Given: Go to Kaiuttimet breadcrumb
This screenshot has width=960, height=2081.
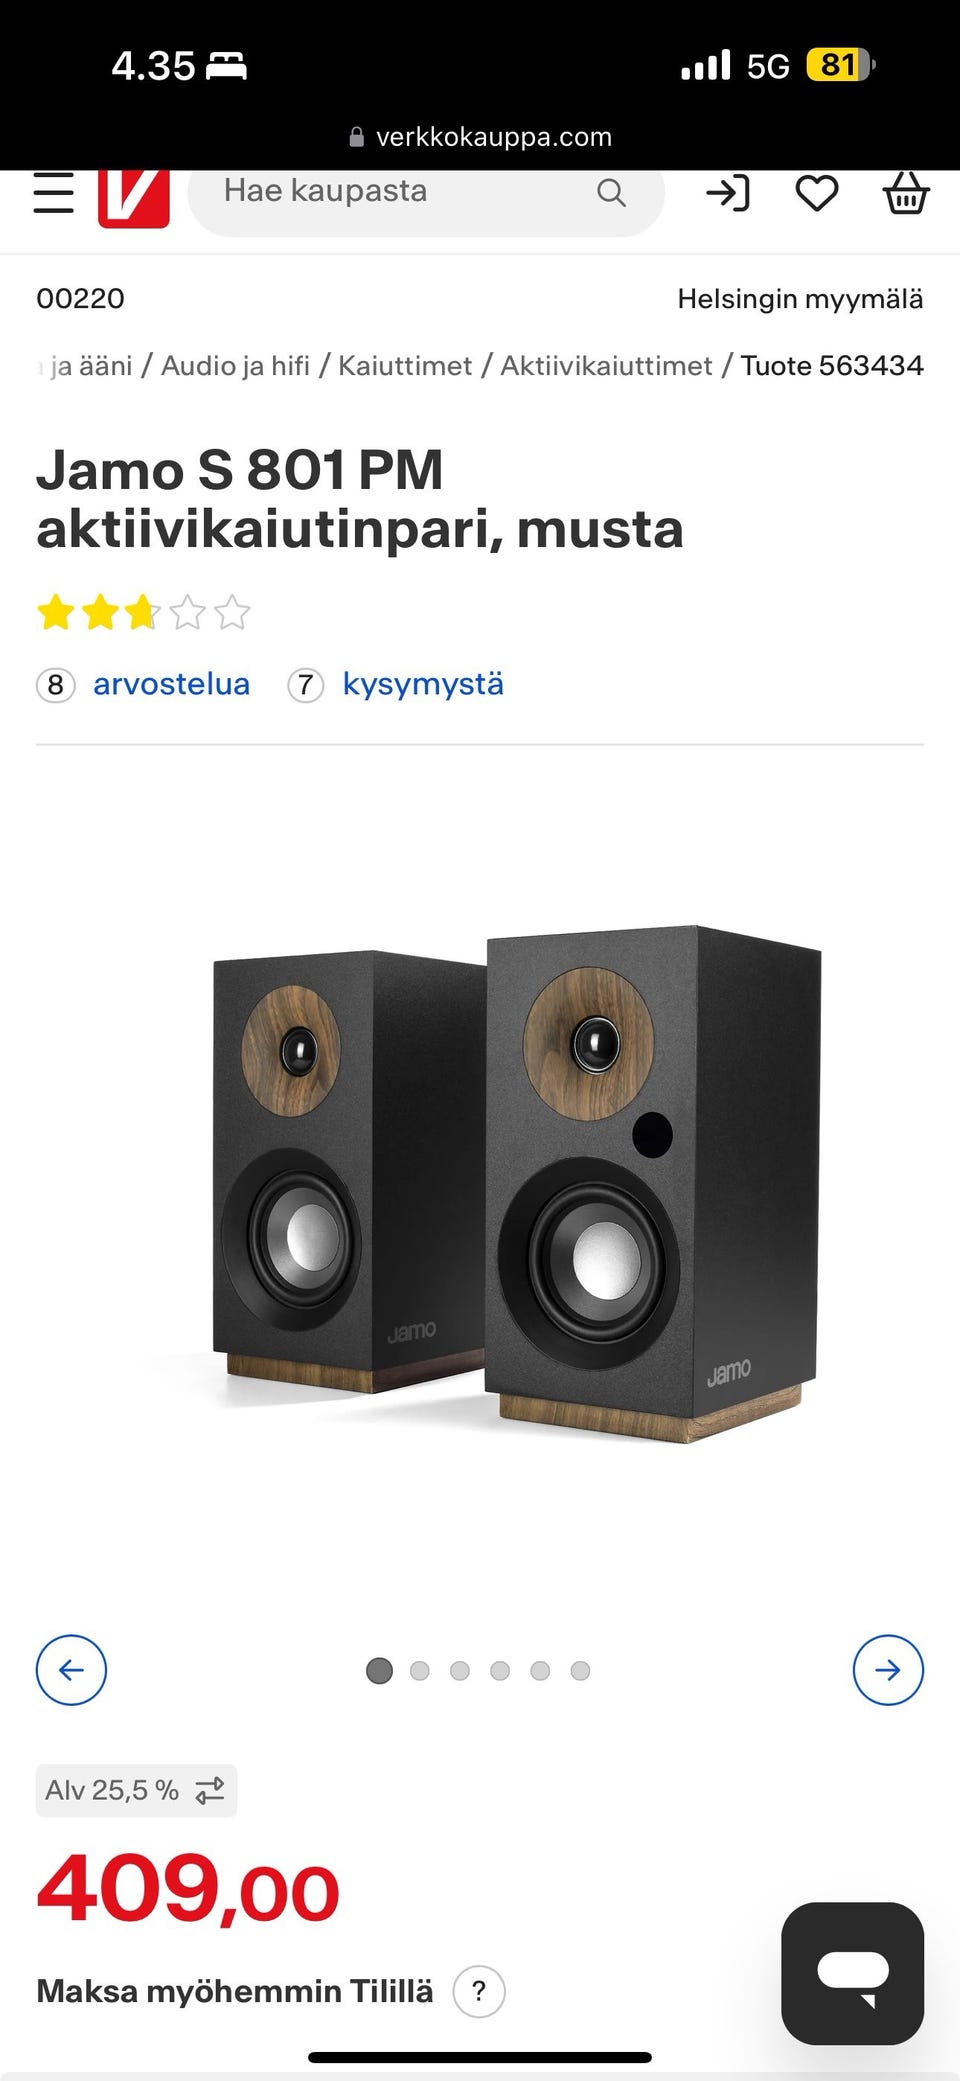Looking at the screenshot, I should click(x=405, y=365).
